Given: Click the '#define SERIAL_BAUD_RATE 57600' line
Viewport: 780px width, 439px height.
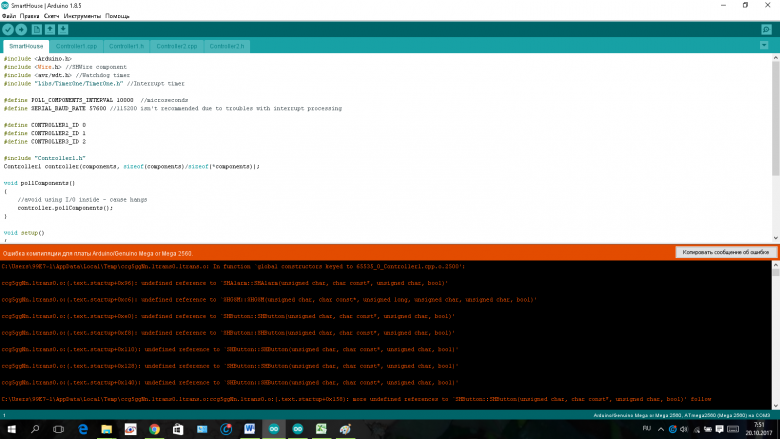Looking at the screenshot, I should [x=173, y=108].
